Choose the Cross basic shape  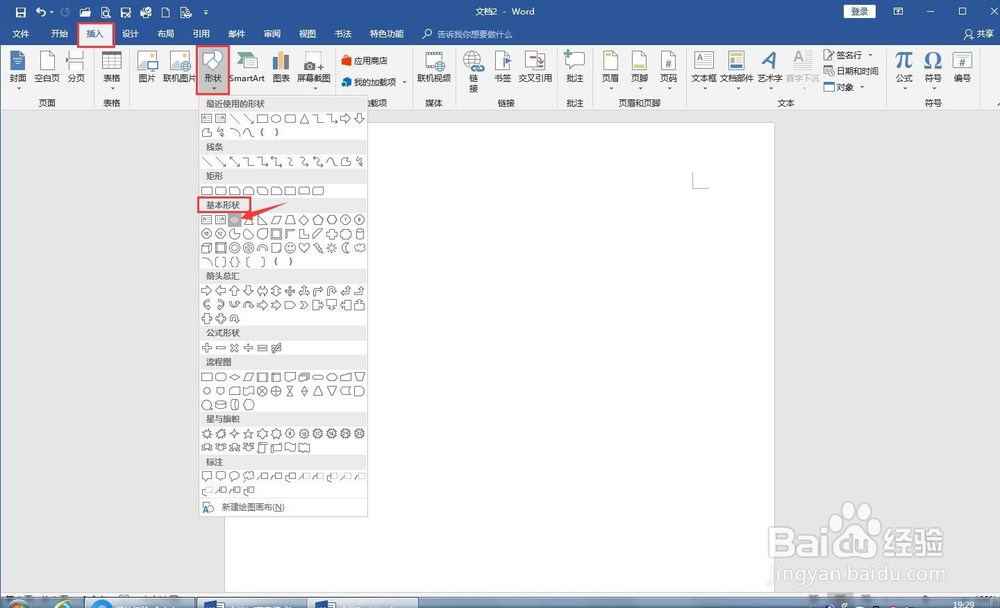pos(332,234)
